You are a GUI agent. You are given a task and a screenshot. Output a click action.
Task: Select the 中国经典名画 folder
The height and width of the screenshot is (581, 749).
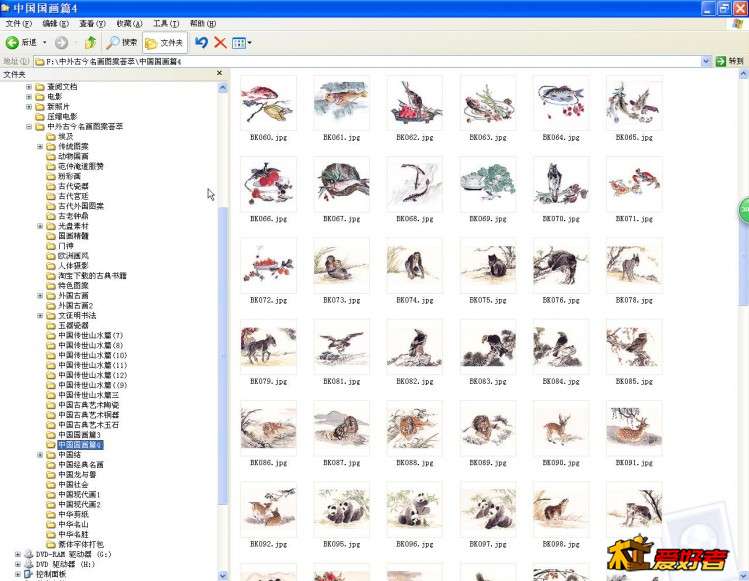(x=81, y=465)
